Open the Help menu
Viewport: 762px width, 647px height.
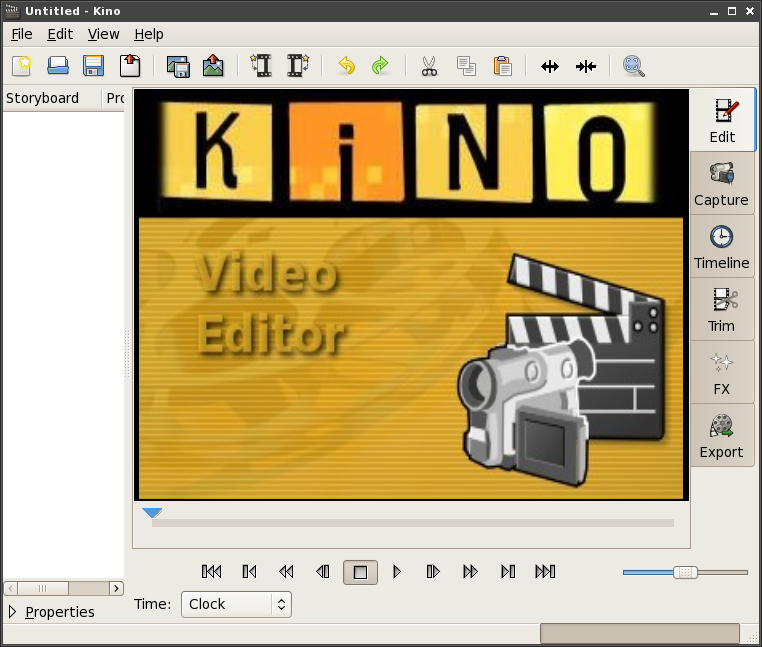pyautogui.click(x=149, y=34)
